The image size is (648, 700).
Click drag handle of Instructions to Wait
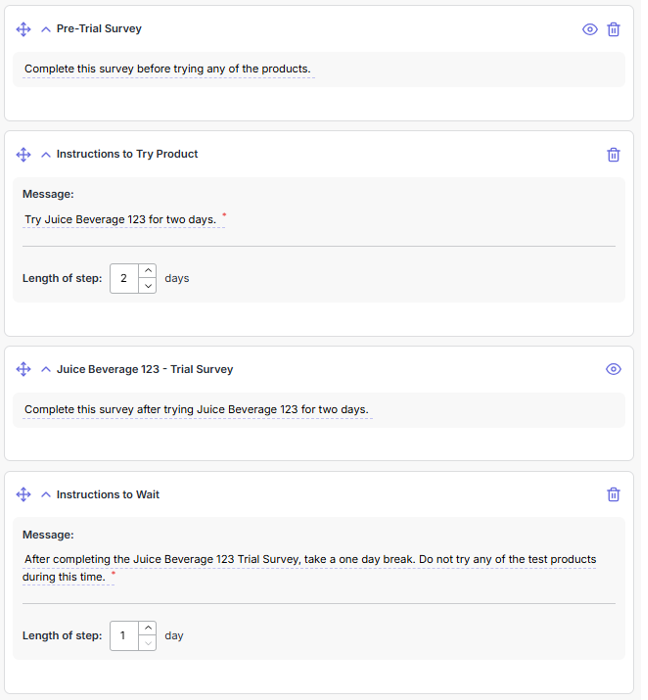point(24,495)
